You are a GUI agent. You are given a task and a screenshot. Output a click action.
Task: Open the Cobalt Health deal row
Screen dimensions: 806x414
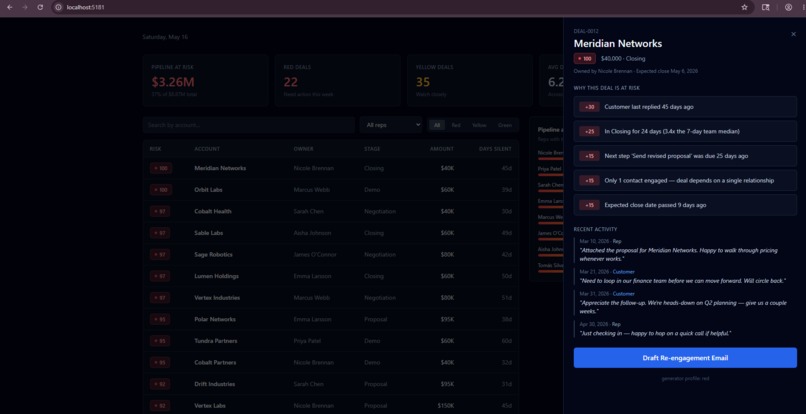331,211
